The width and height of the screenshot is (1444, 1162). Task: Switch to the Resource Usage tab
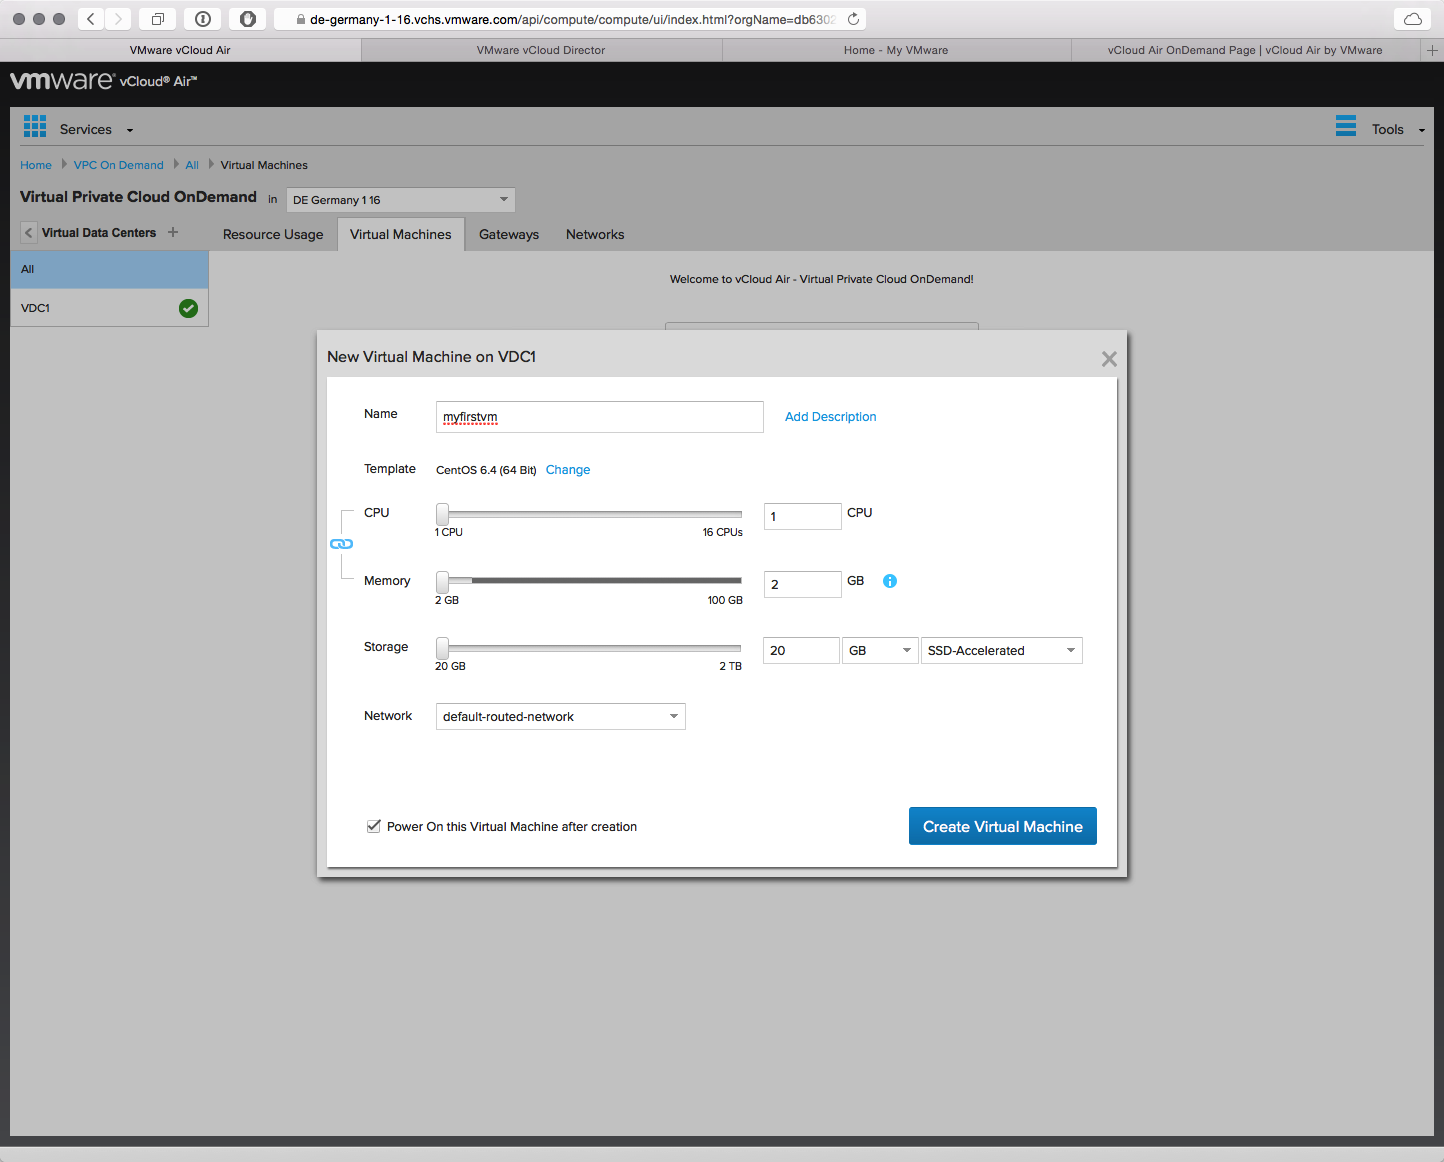(x=273, y=235)
